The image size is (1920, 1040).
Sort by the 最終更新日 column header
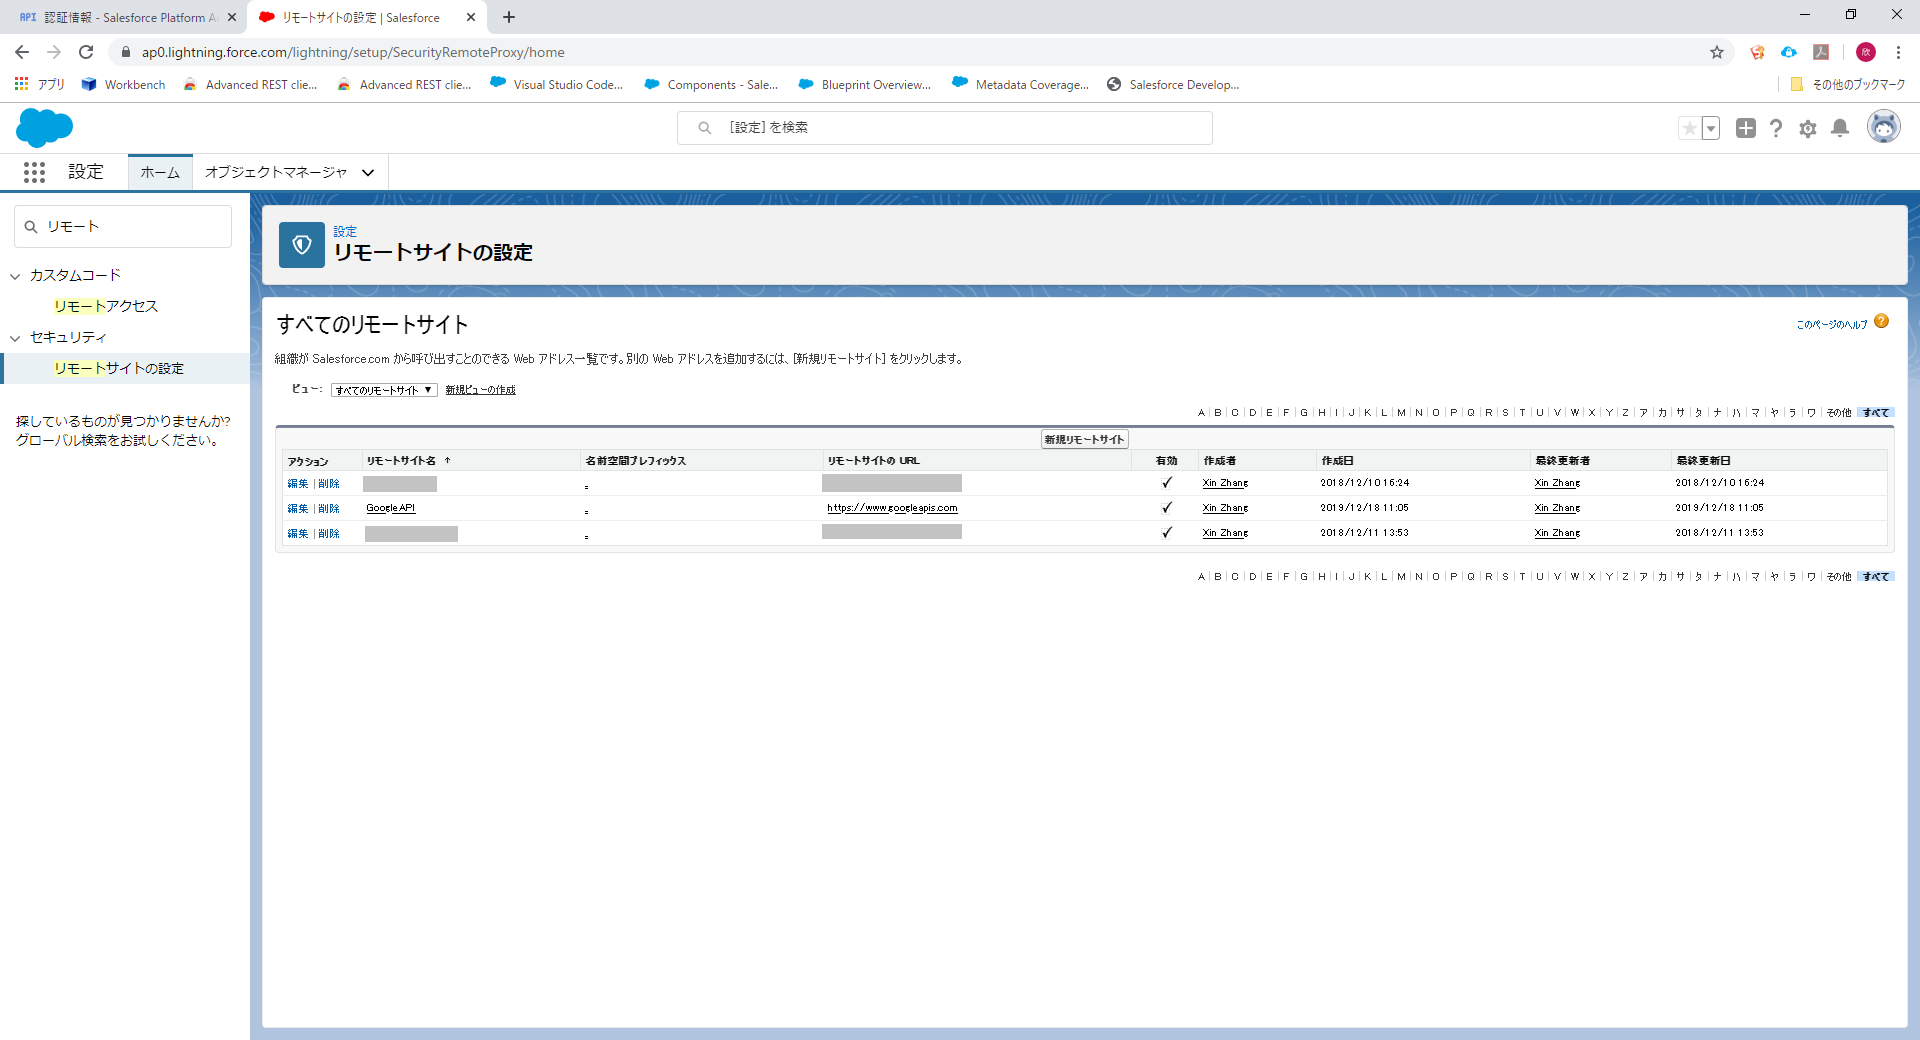click(x=1703, y=461)
